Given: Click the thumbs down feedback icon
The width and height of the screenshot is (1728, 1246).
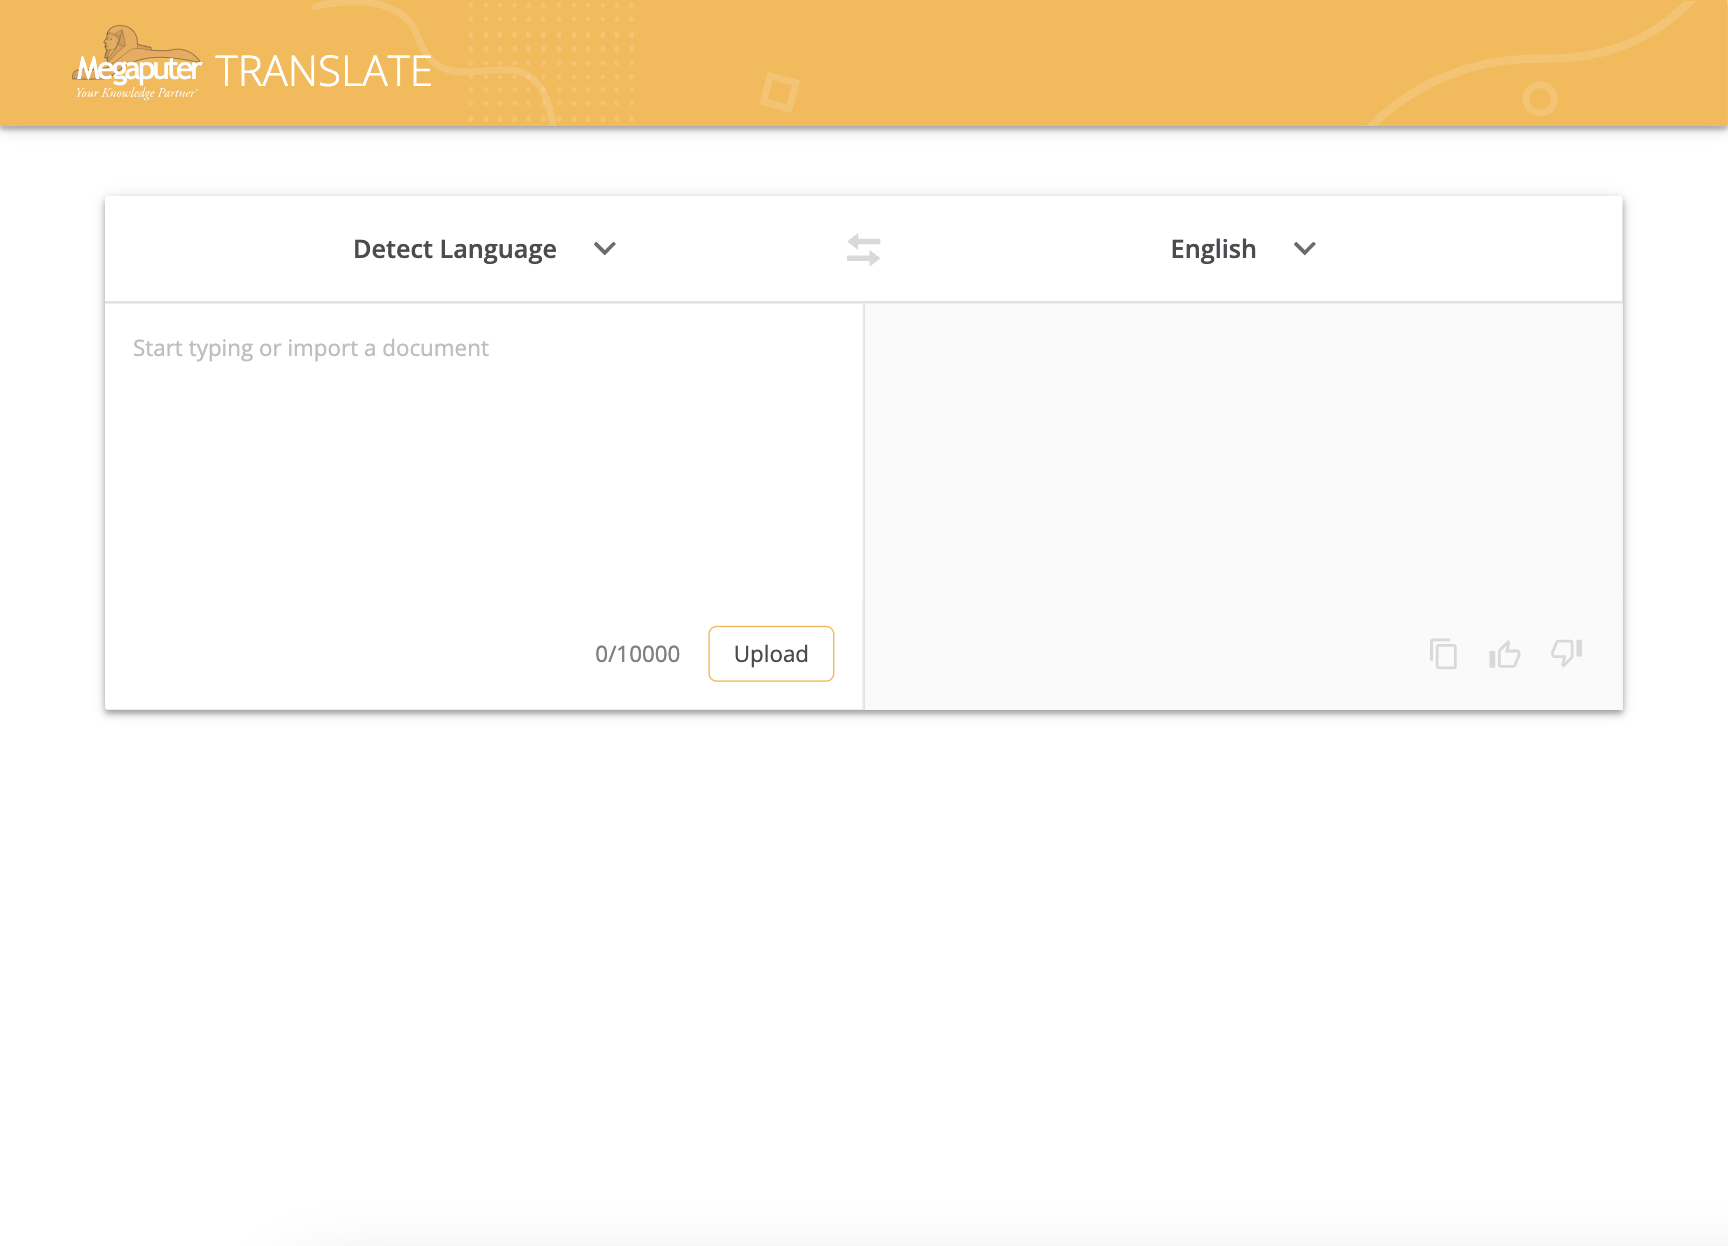Looking at the screenshot, I should pyautogui.click(x=1566, y=653).
